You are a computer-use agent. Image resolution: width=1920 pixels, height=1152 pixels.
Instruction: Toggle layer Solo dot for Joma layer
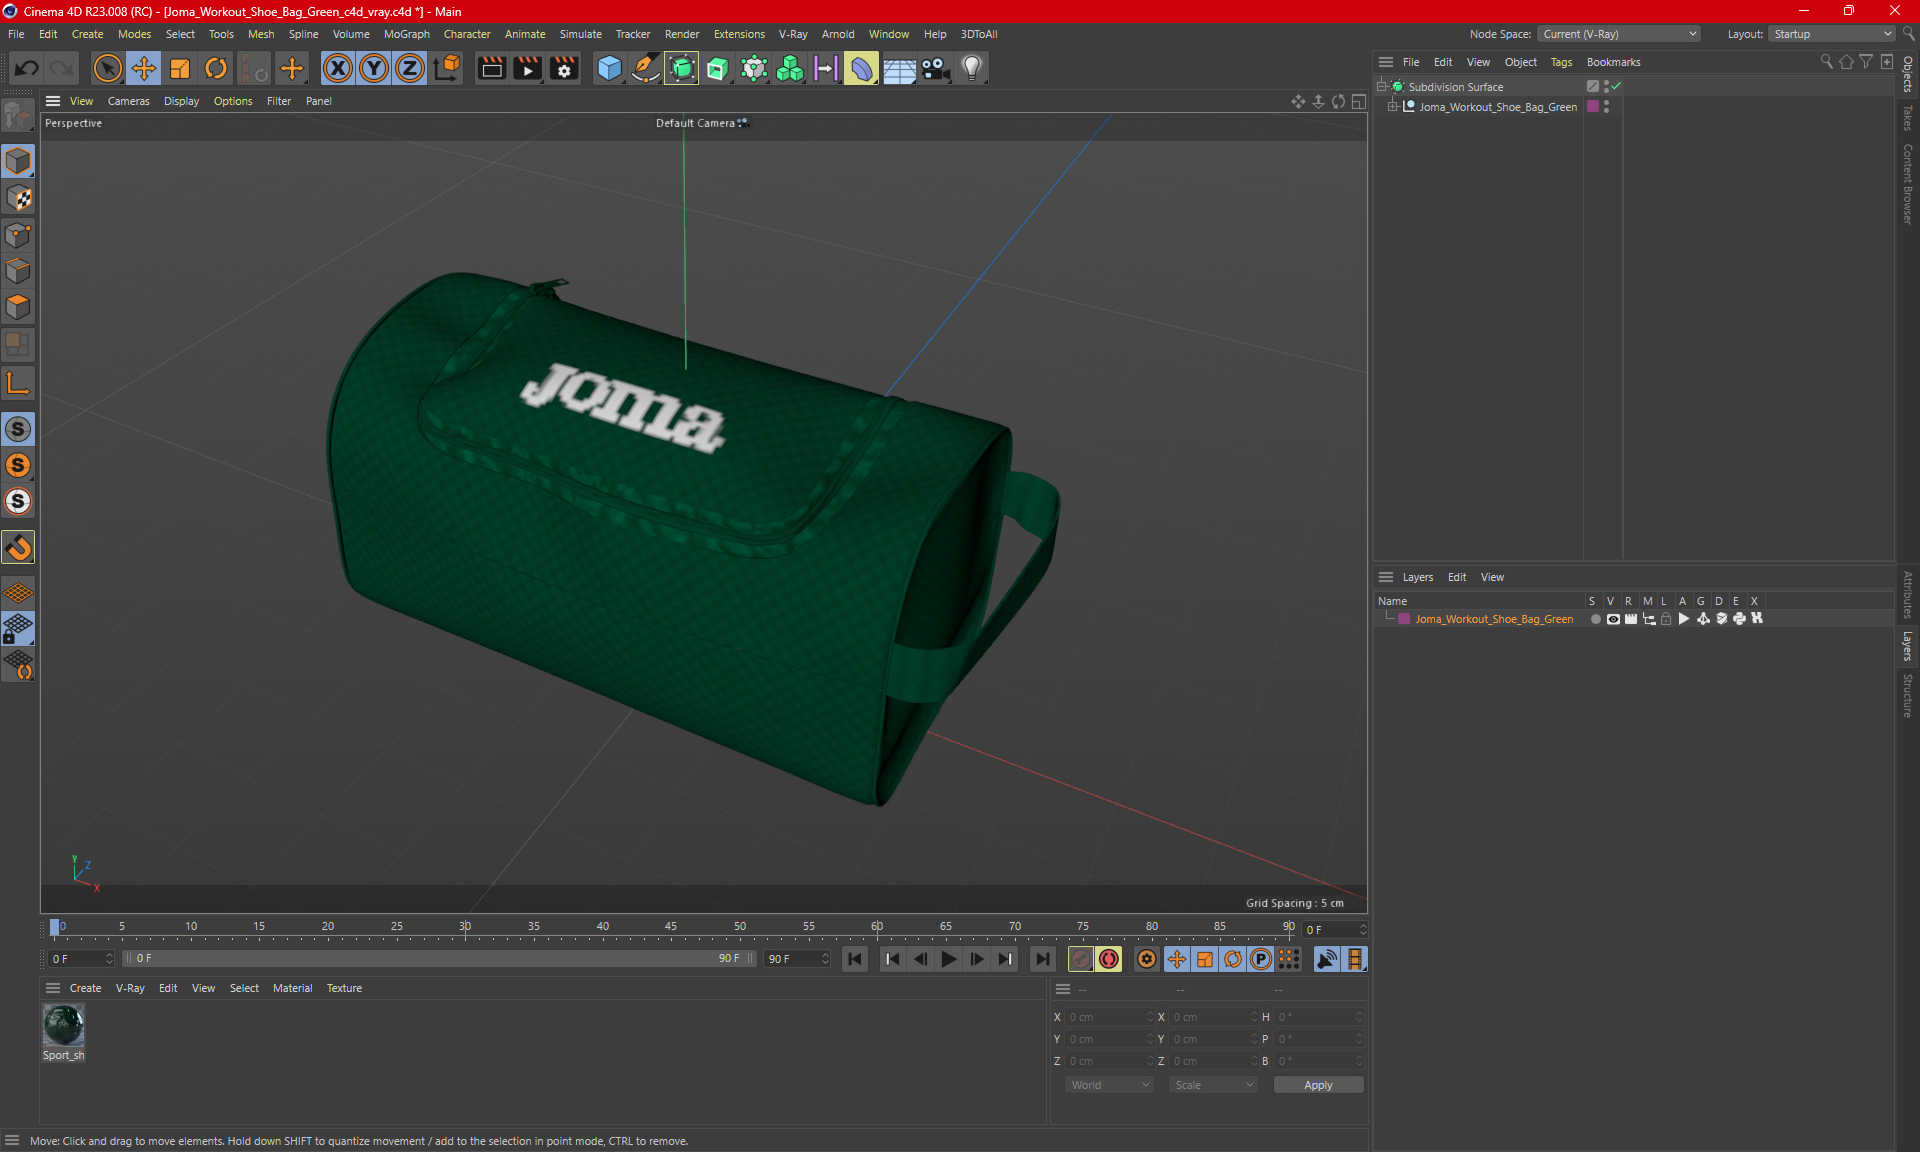pos(1595,619)
